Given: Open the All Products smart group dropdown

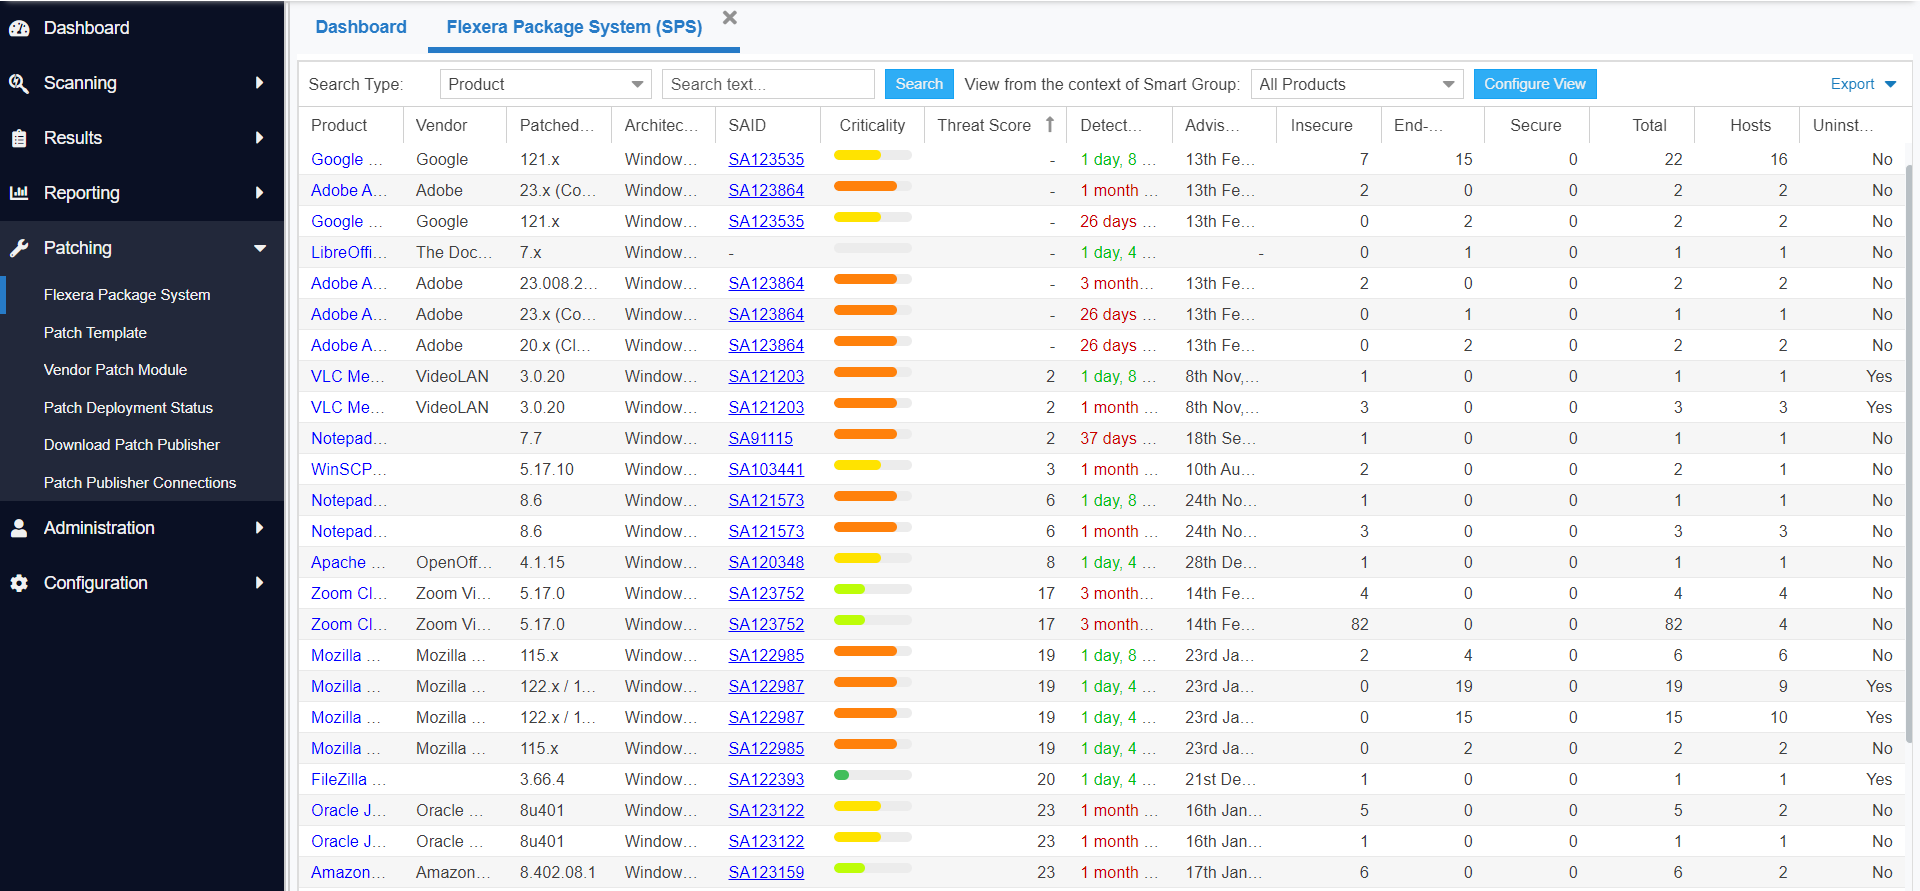Looking at the screenshot, I should point(1356,84).
